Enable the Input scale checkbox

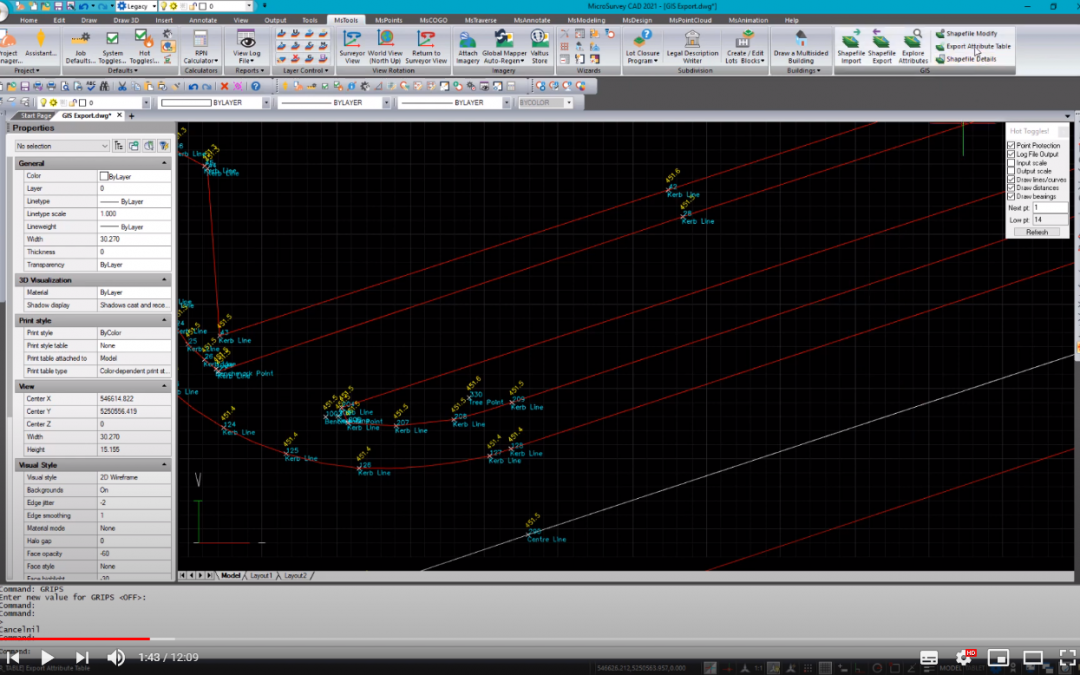1011,163
